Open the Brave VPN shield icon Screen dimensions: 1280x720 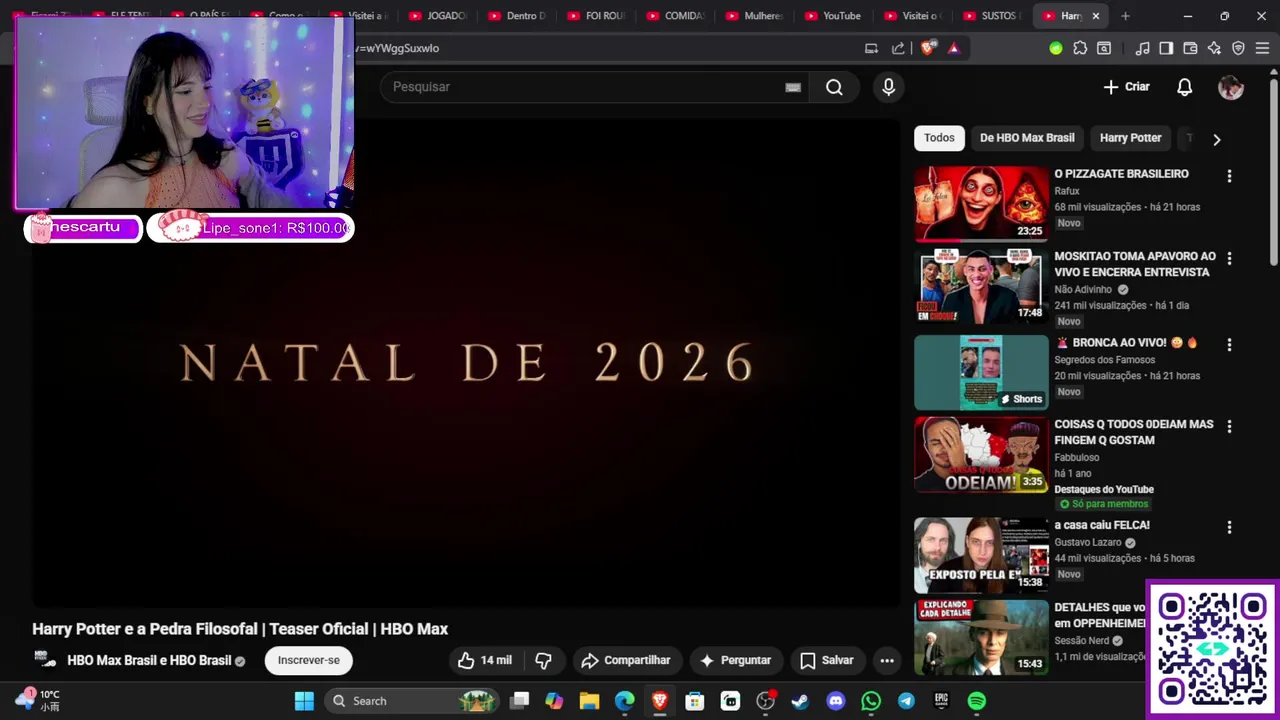[x=1238, y=48]
